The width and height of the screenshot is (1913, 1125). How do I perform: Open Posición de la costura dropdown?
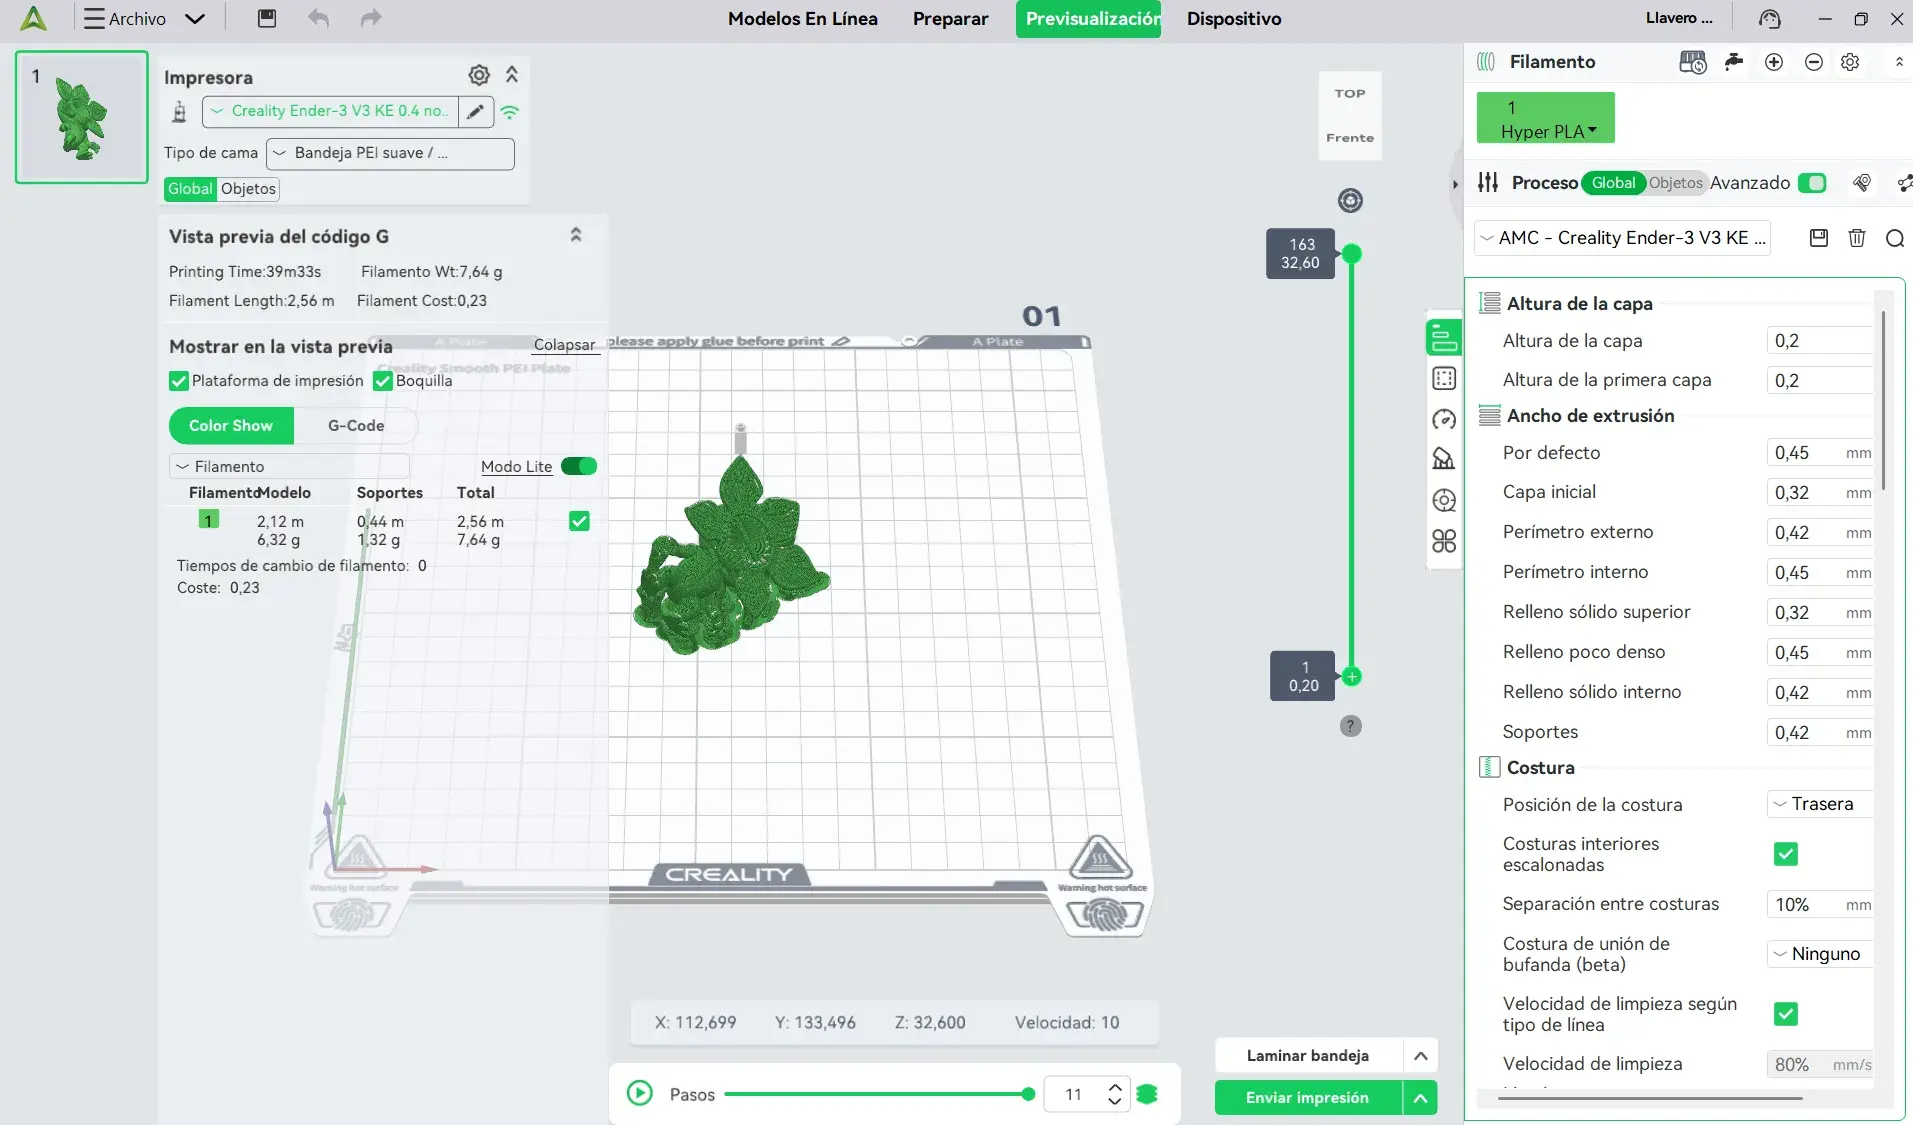(x=1820, y=804)
